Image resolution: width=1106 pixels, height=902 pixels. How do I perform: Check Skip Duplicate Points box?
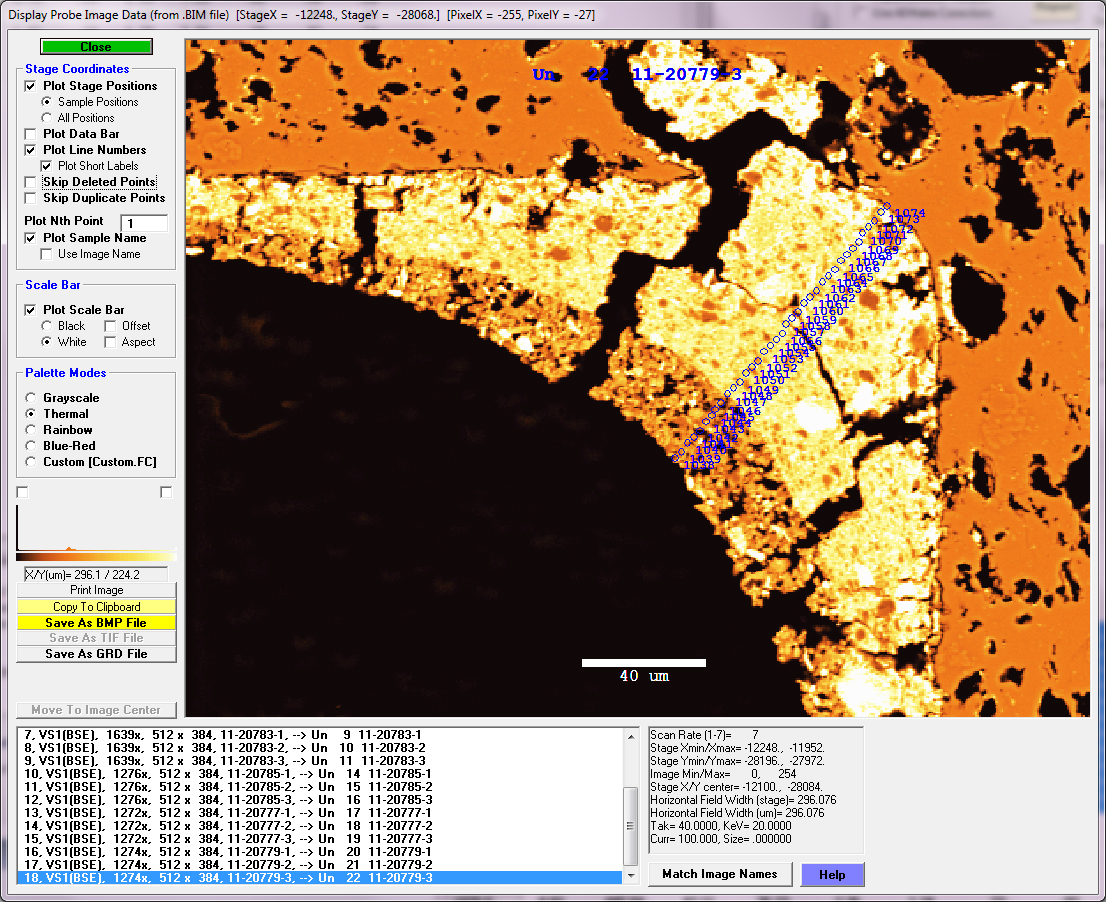click(x=30, y=198)
